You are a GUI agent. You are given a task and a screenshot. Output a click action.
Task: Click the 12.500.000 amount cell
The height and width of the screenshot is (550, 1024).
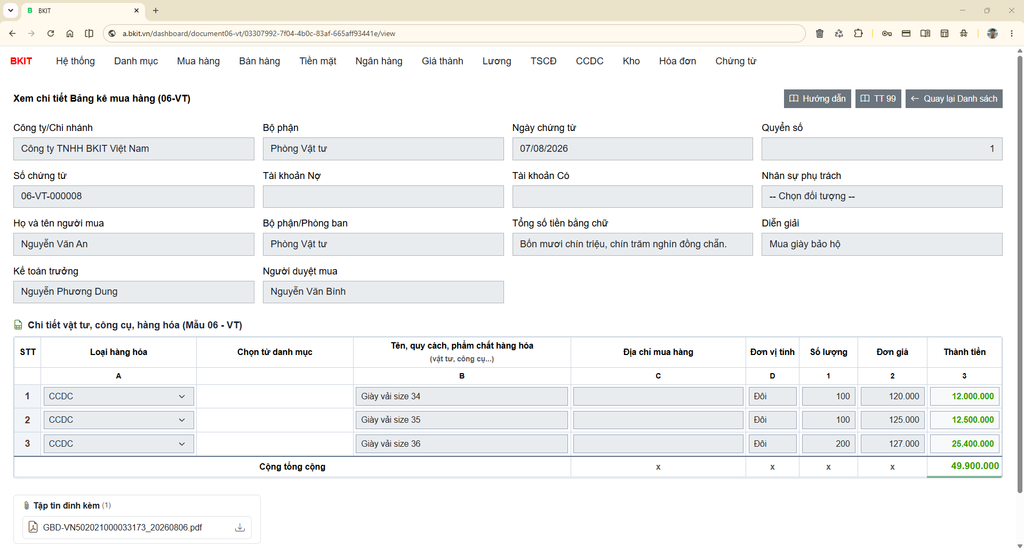(965, 420)
